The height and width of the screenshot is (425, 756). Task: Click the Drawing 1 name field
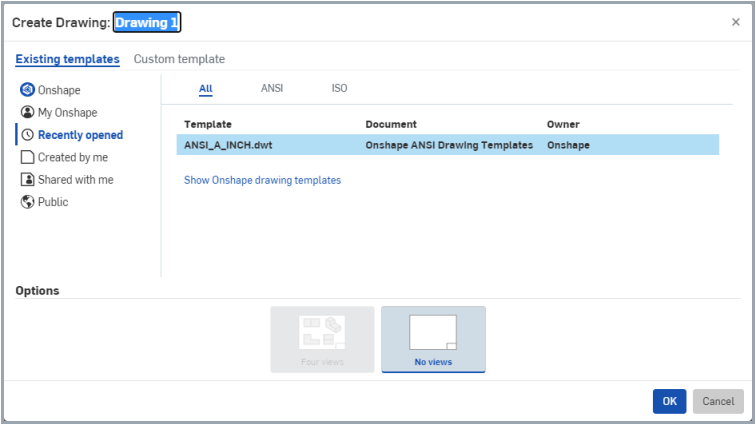point(147,22)
